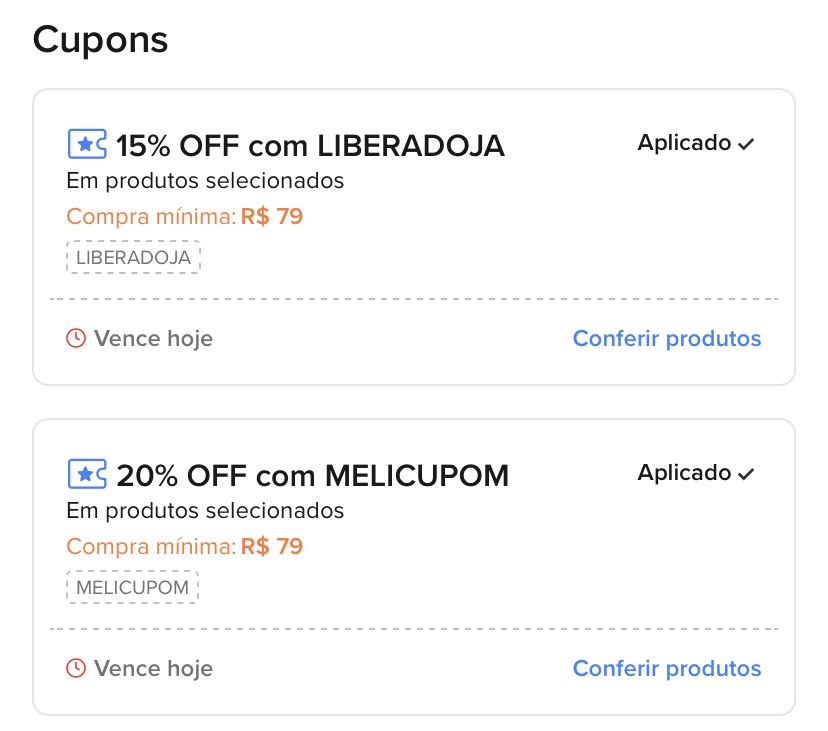Click Em produtos selecionados under 15% OFF
The width and height of the screenshot is (828, 731).
[205, 181]
